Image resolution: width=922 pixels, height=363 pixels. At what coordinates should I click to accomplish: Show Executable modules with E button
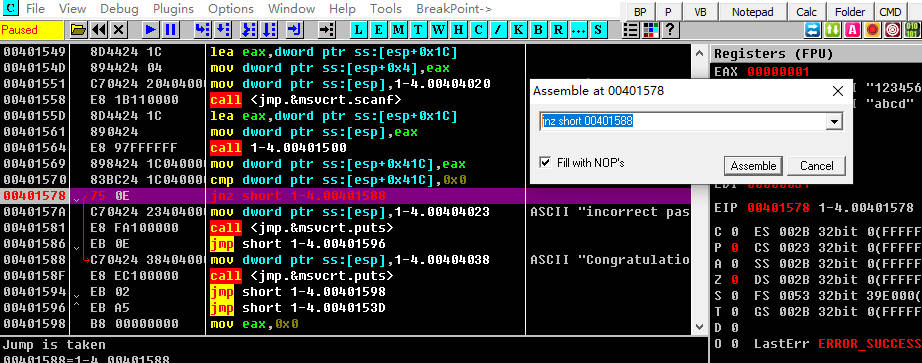(379, 29)
